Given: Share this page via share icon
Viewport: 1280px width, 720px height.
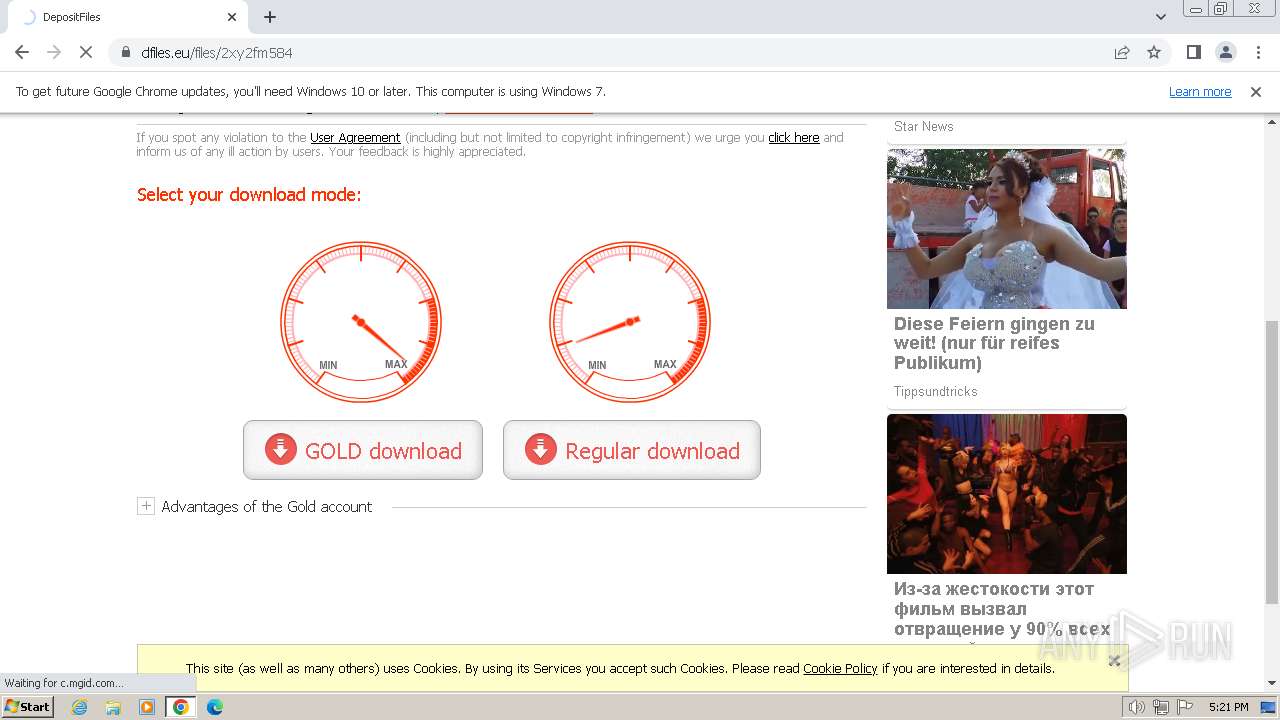Looking at the screenshot, I should (x=1122, y=52).
